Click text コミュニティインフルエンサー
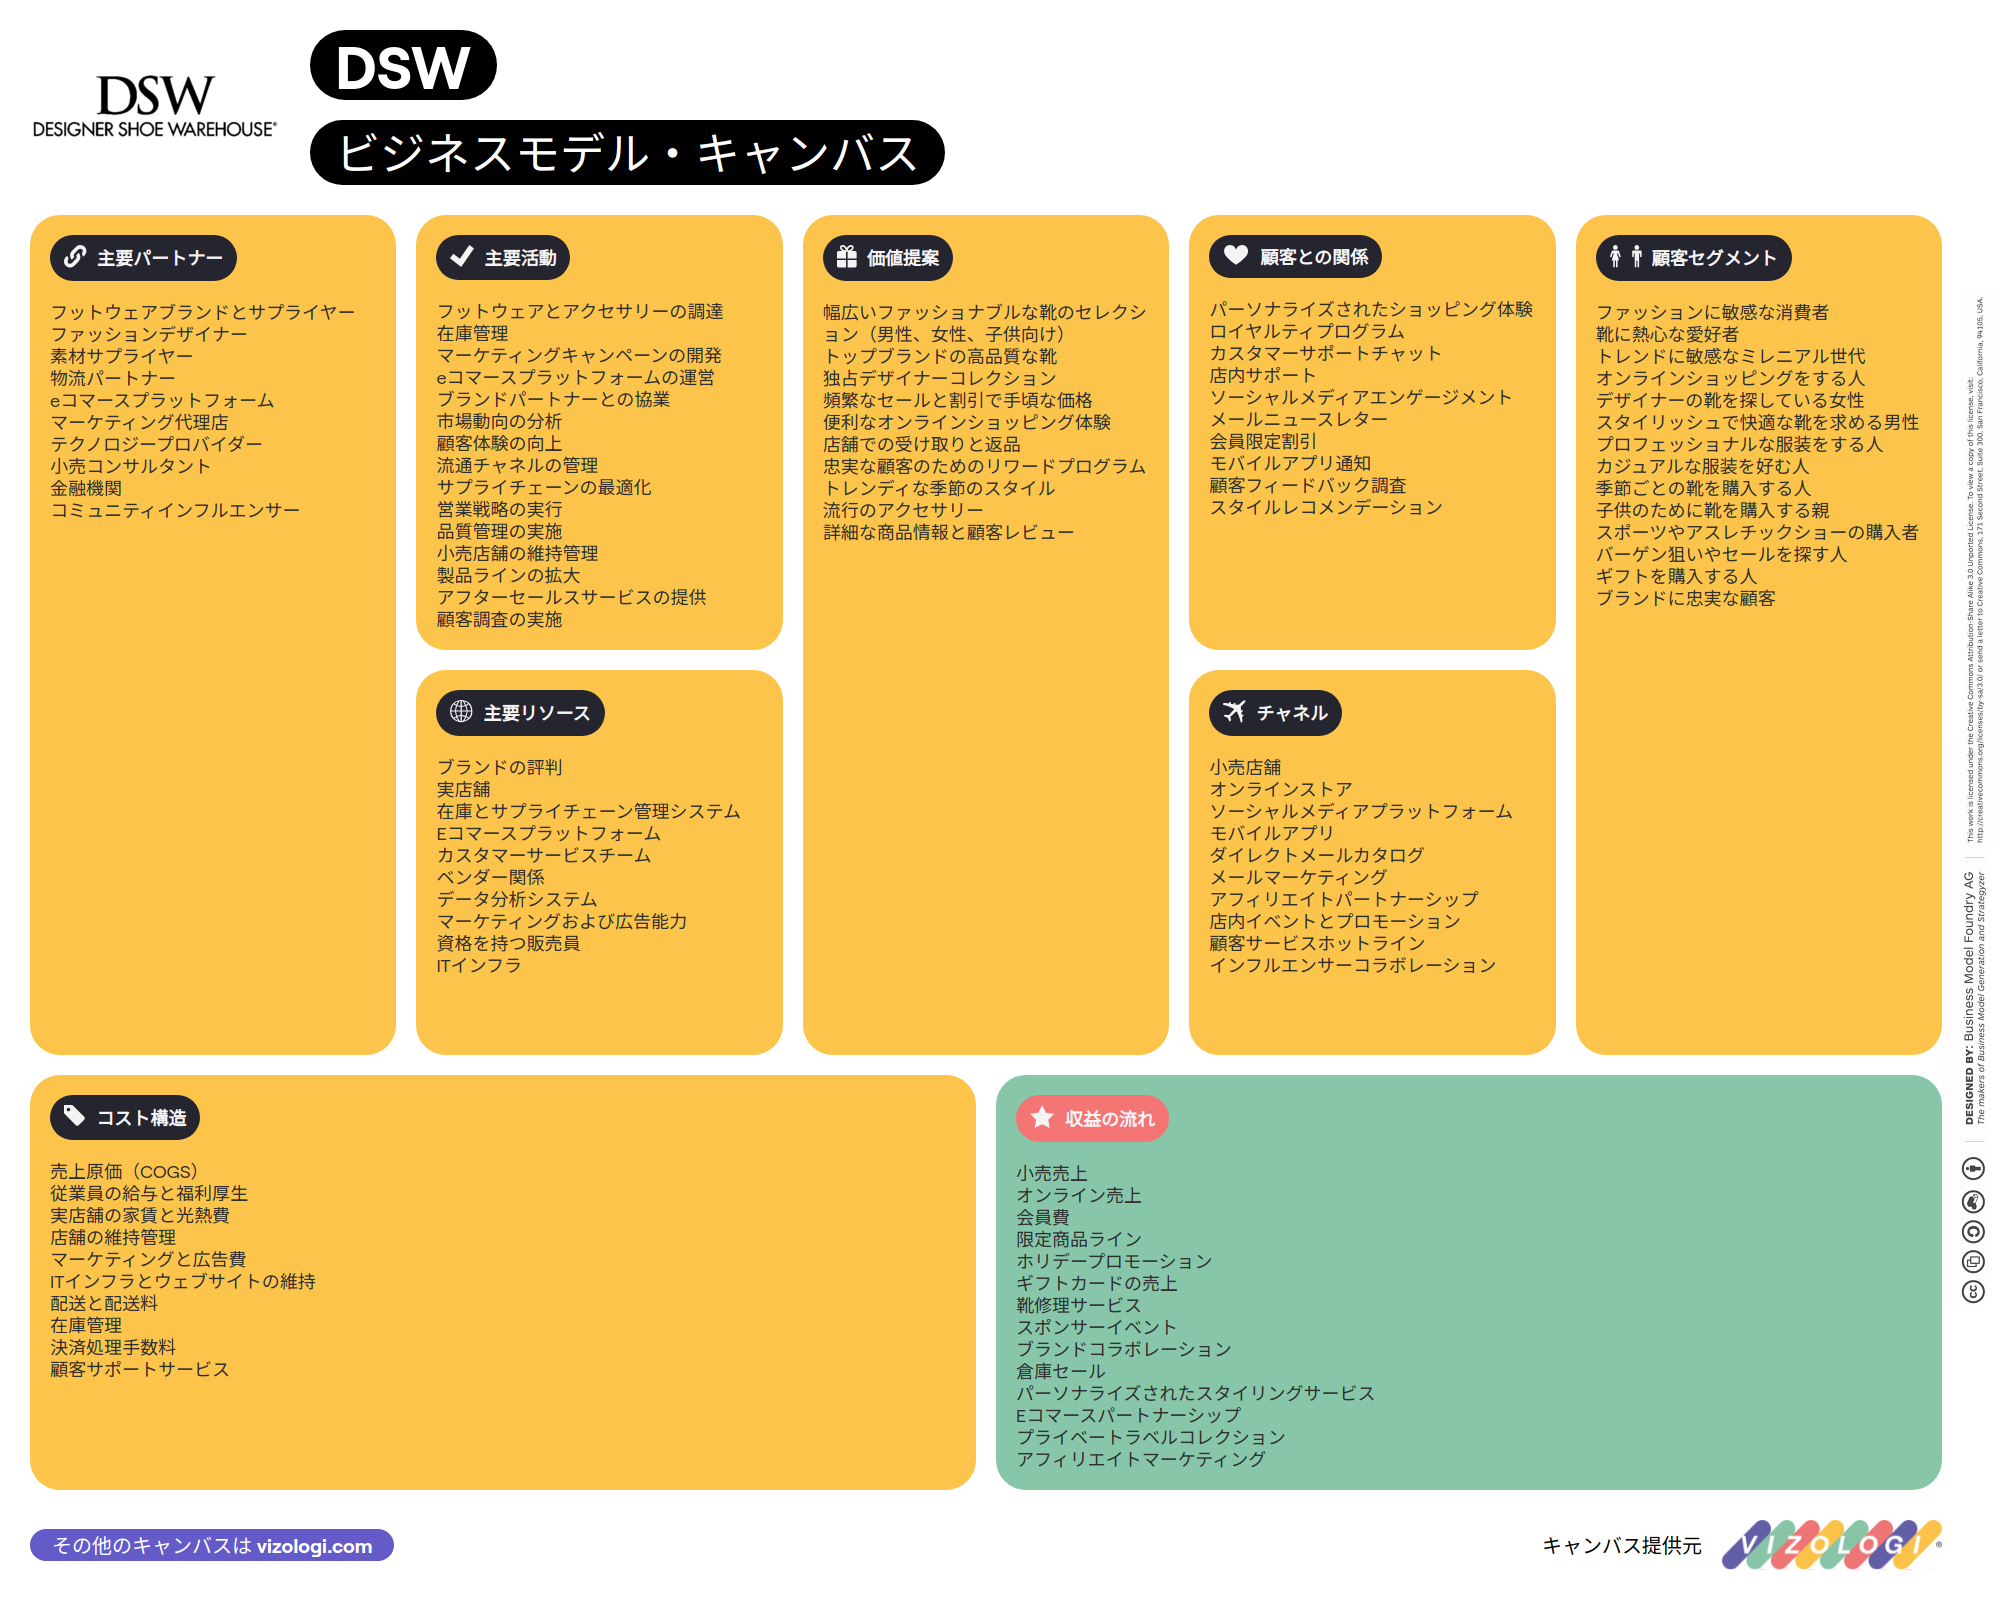The image size is (2000, 1600). click(175, 510)
